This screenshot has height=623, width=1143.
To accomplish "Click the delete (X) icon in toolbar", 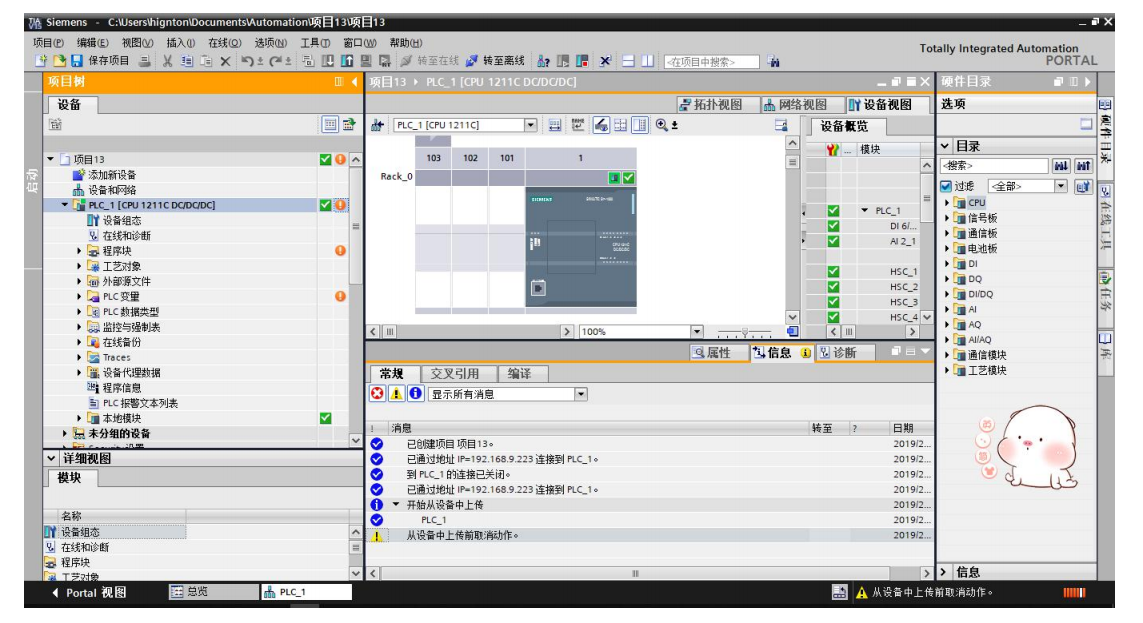I will (x=225, y=61).
